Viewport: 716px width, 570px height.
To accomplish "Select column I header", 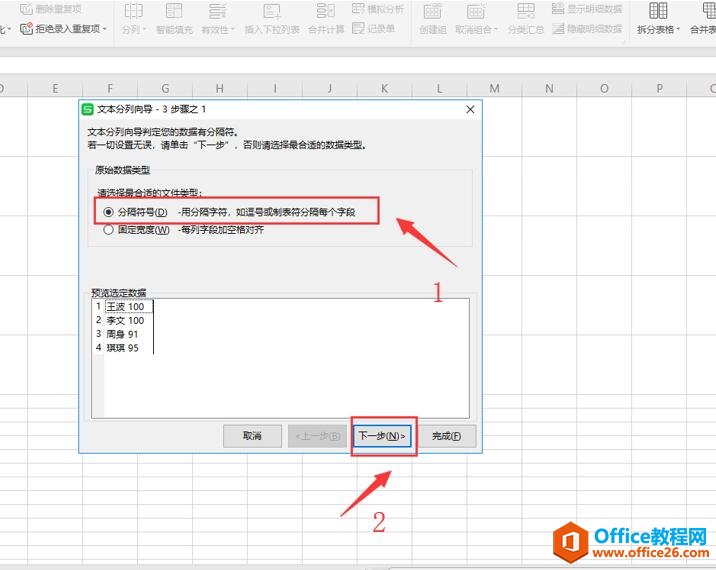I will (x=275, y=89).
